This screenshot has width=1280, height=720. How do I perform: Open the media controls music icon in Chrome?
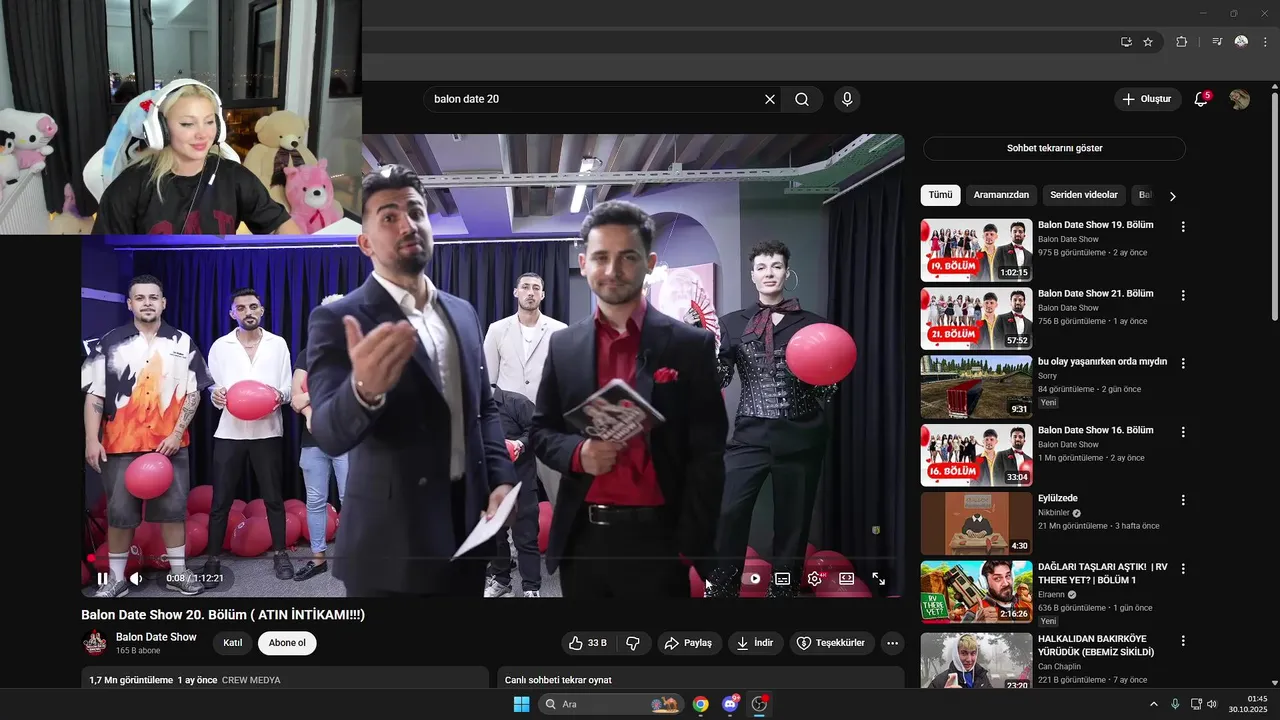click(1217, 42)
